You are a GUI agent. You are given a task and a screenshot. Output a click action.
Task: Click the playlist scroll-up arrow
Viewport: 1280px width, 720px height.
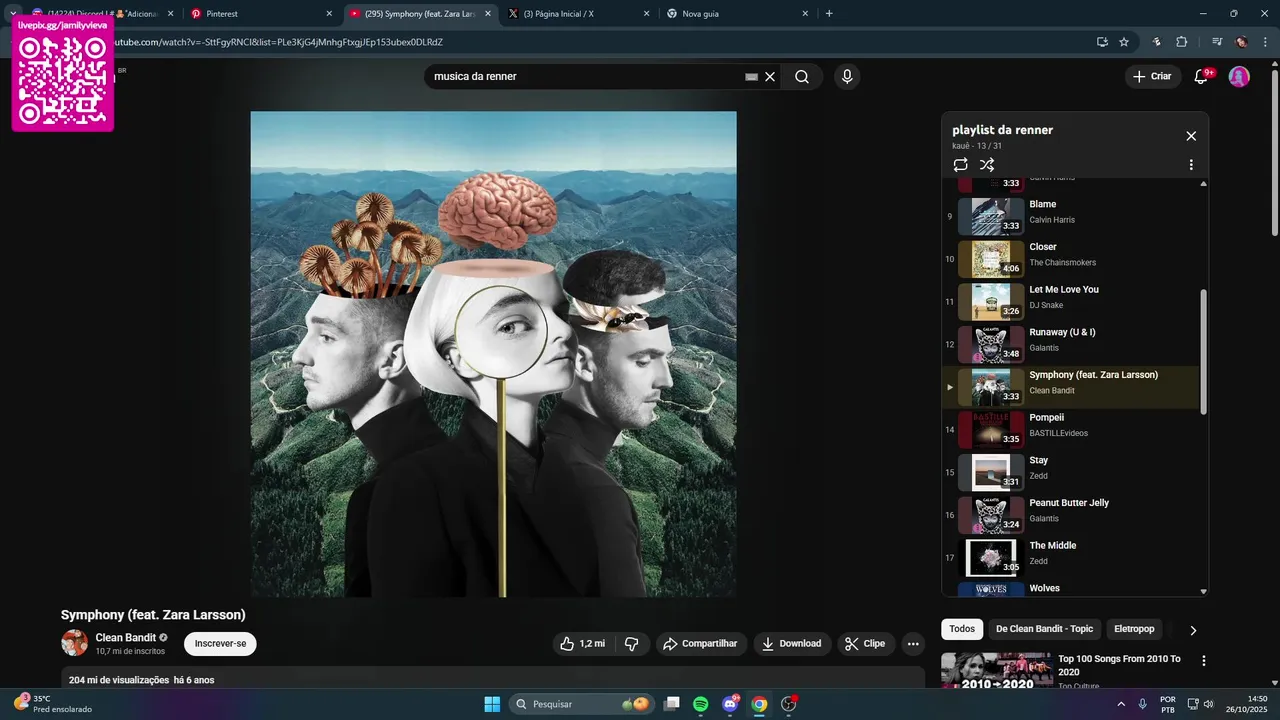coord(1203,184)
